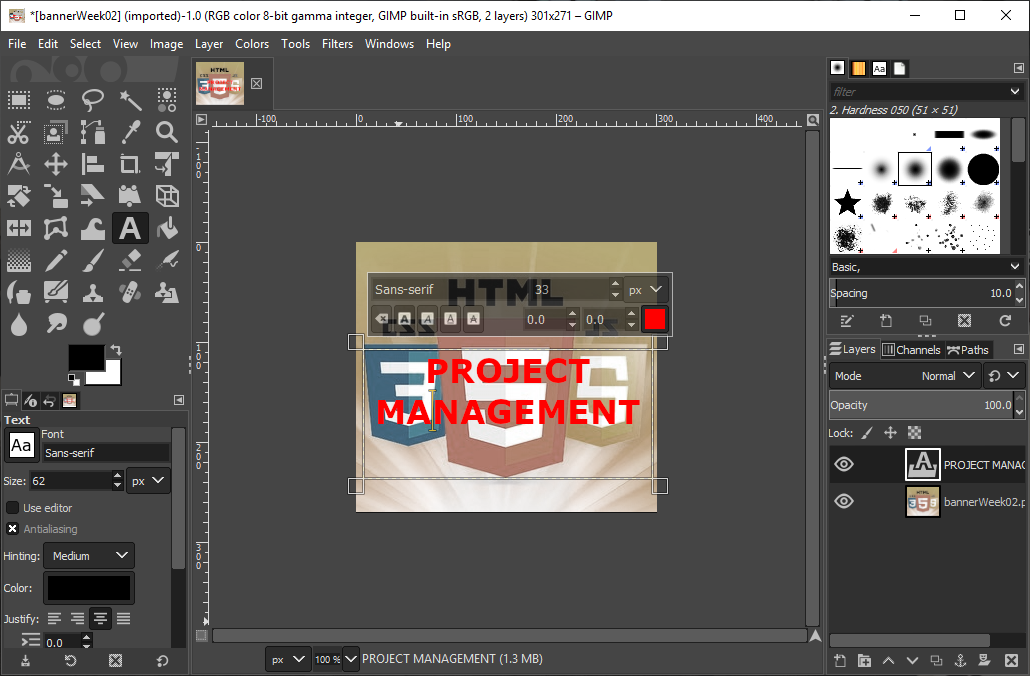
Task: Select the Fuzzy Select magic wand tool
Action: click(x=130, y=100)
